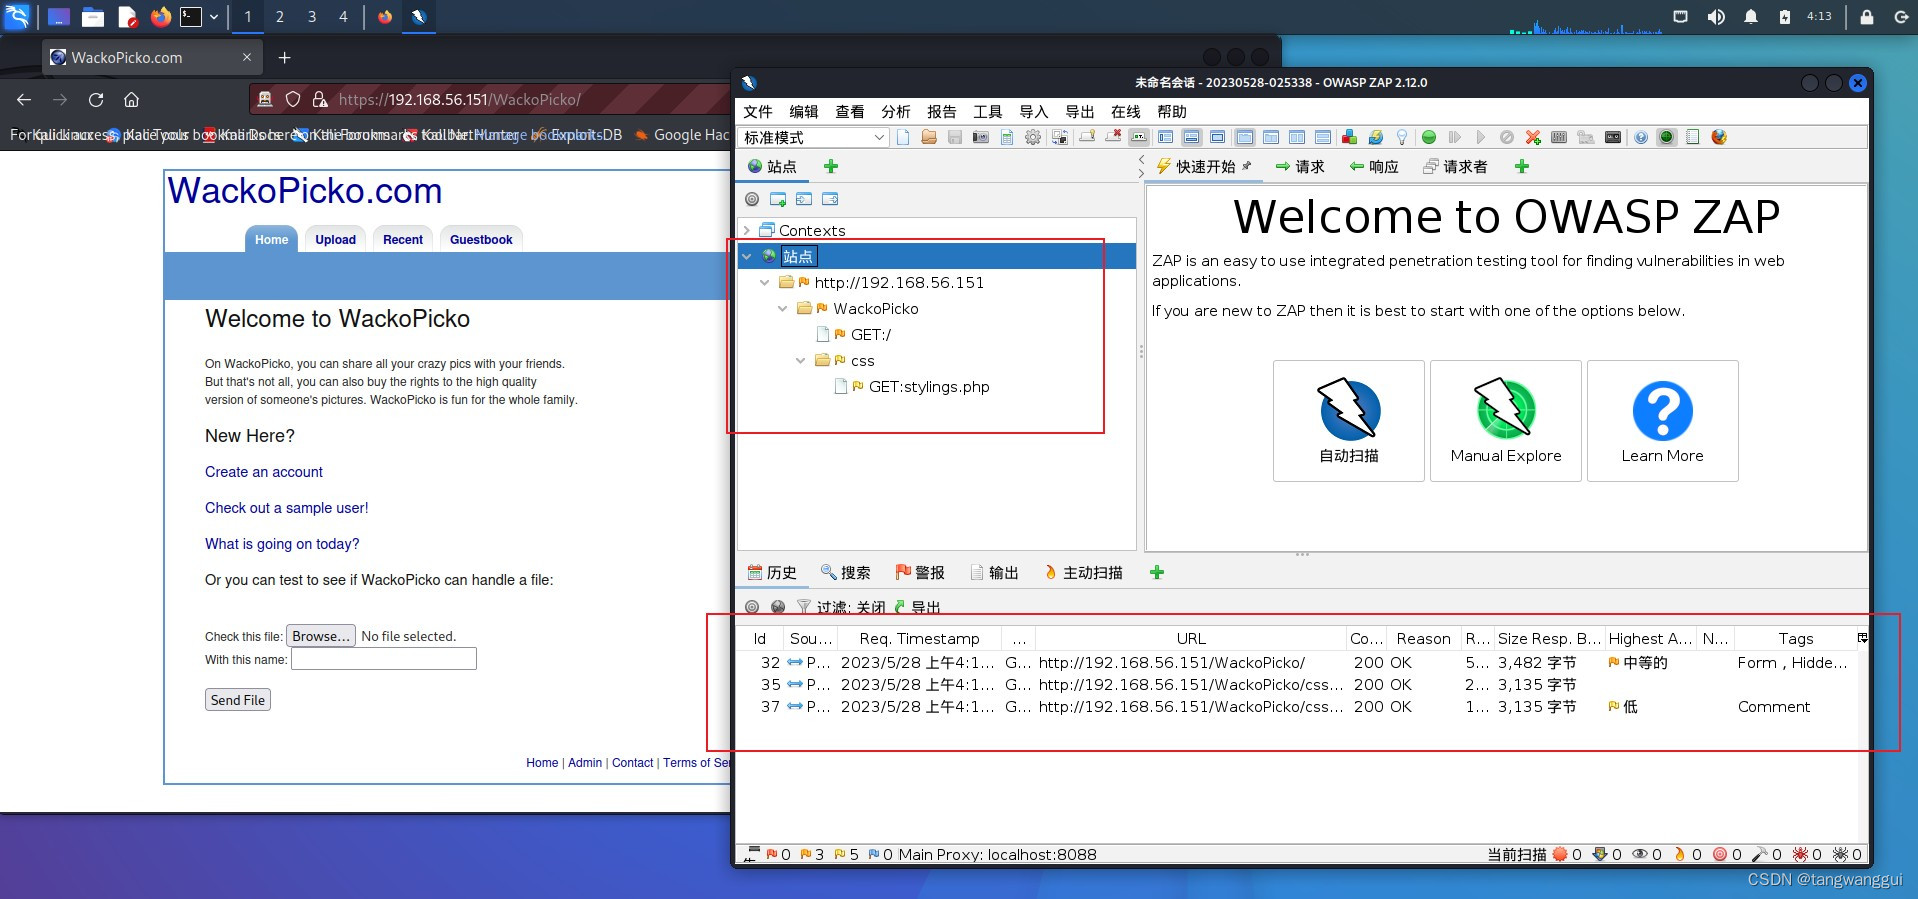Click the filter funnel icon in History
Viewport: 1918px width, 899px height.
(804, 607)
